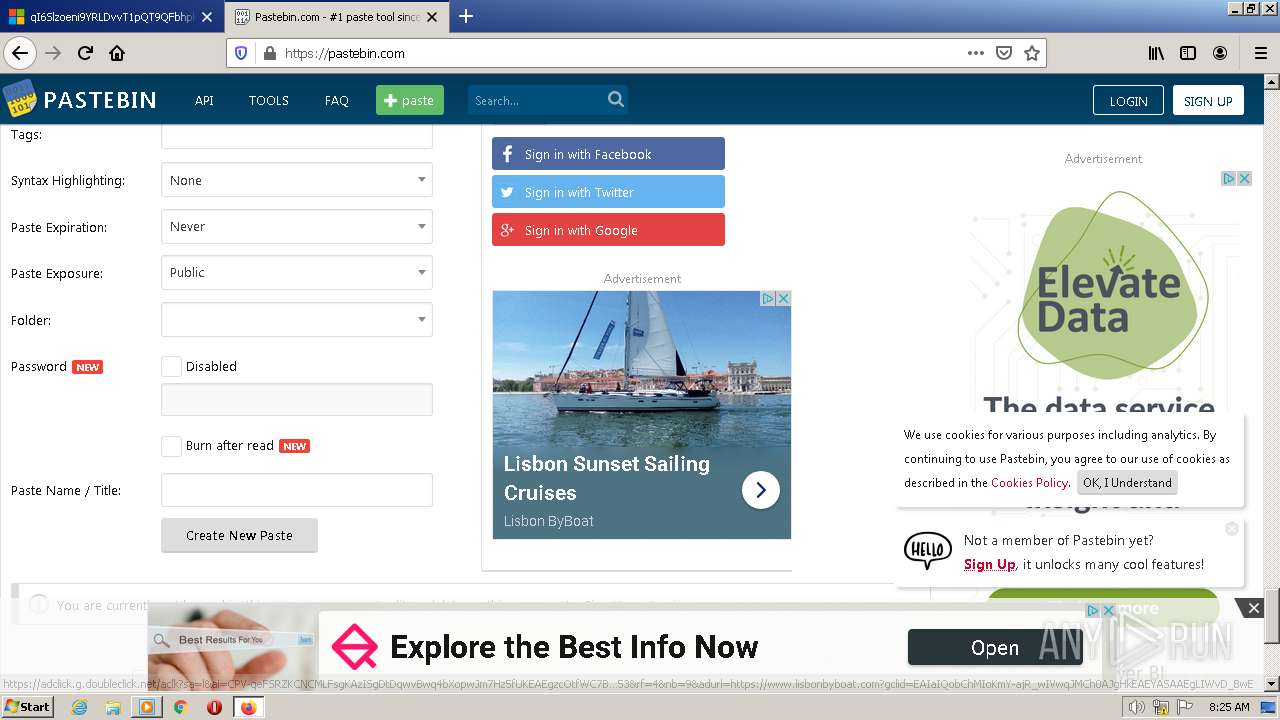Bookmark this page with the star icon
This screenshot has width=1280, height=720.
coord(1032,53)
